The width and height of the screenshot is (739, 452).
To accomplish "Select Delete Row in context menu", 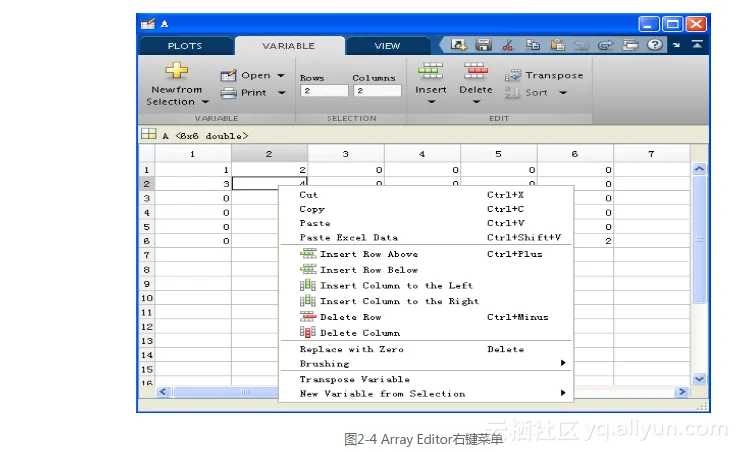I will (x=427, y=317).
